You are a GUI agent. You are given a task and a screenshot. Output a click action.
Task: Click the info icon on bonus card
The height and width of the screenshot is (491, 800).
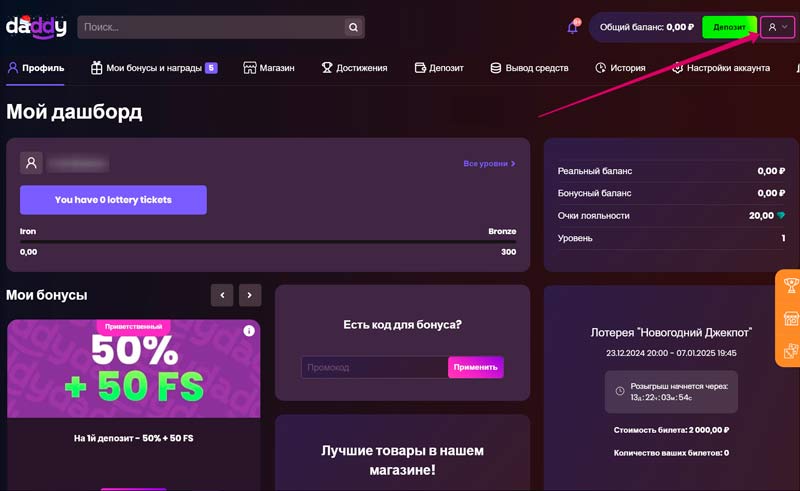[249, 331]
